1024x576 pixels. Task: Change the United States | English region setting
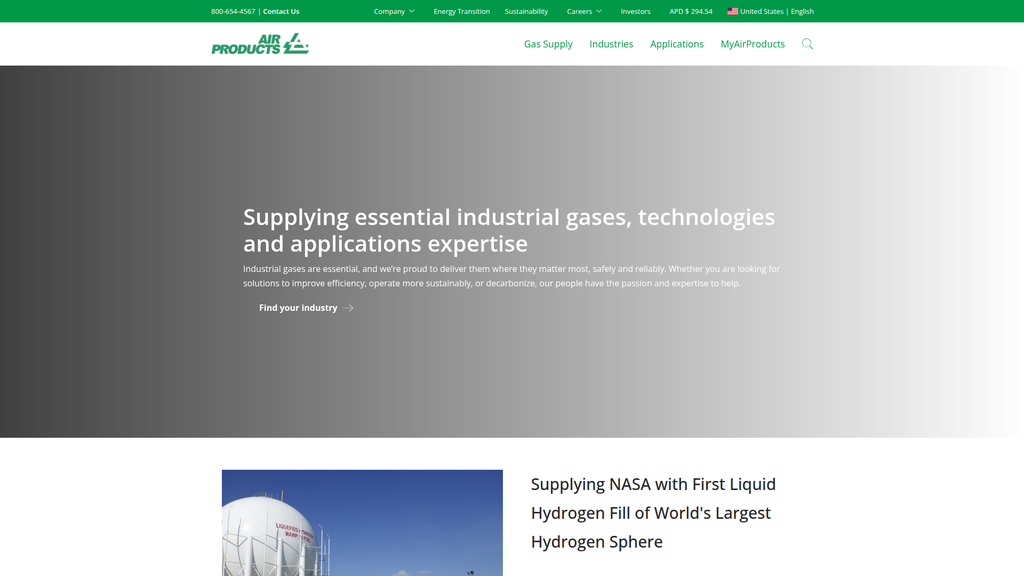pos(771,11)
